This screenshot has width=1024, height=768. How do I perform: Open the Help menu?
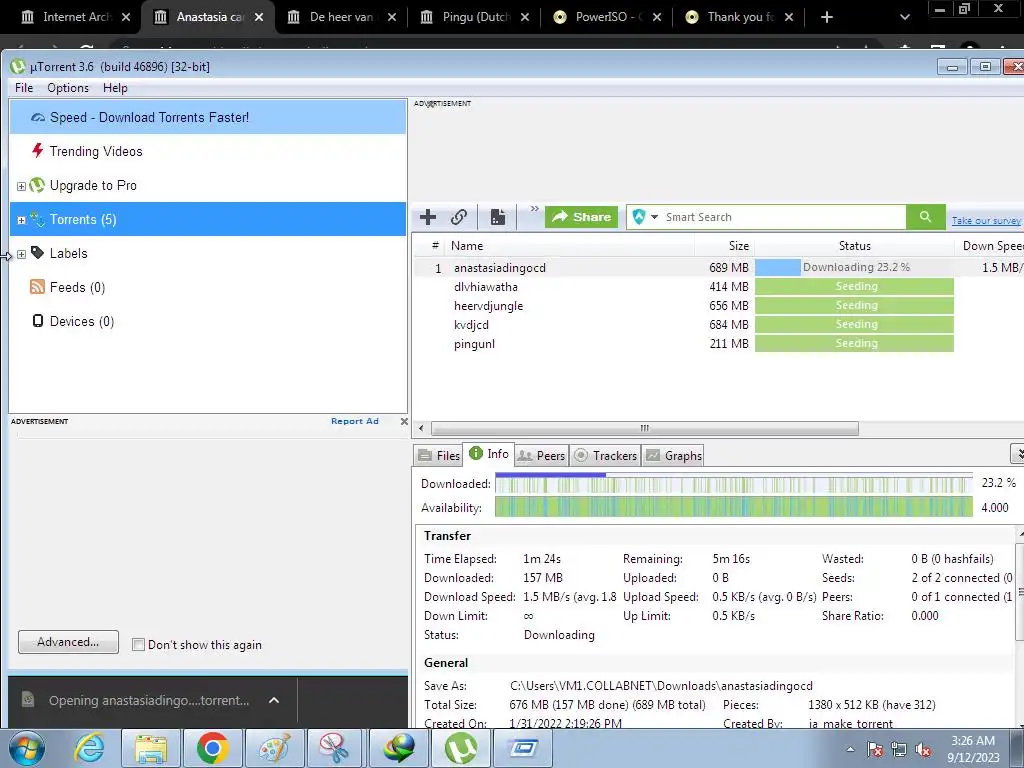pyautogui.click(x=115, y=88)
